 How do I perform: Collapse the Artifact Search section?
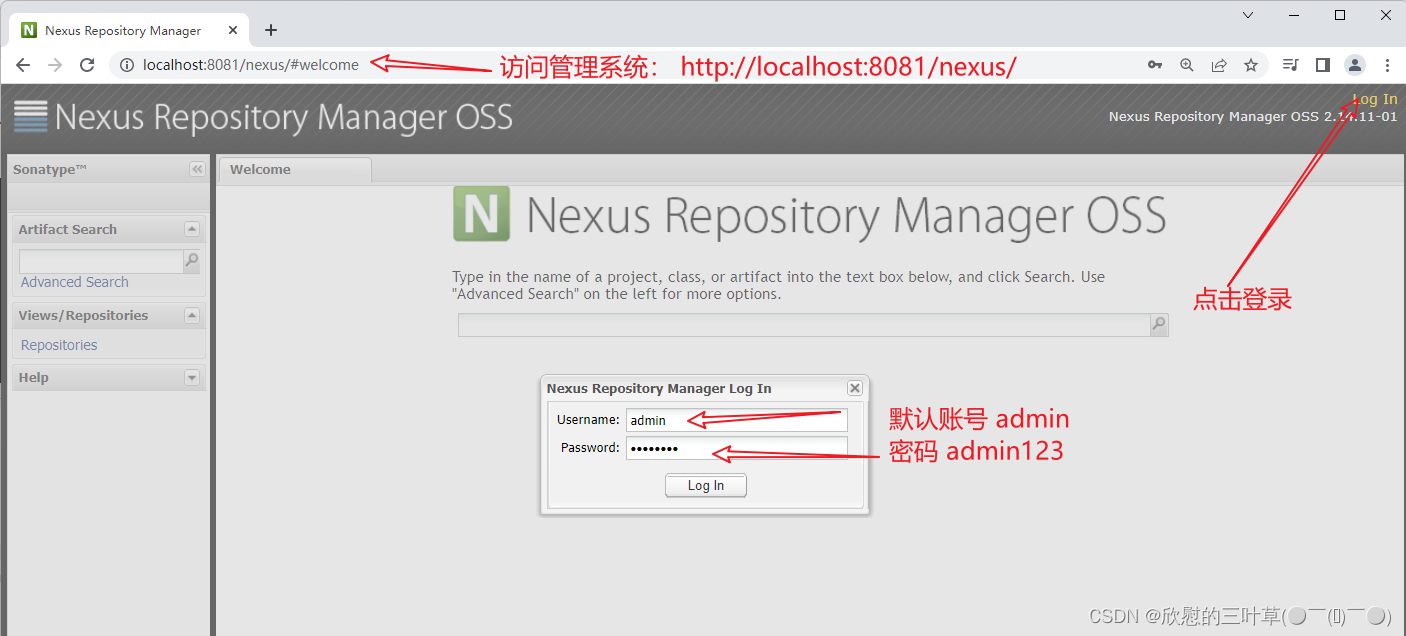tap(192, 229)
